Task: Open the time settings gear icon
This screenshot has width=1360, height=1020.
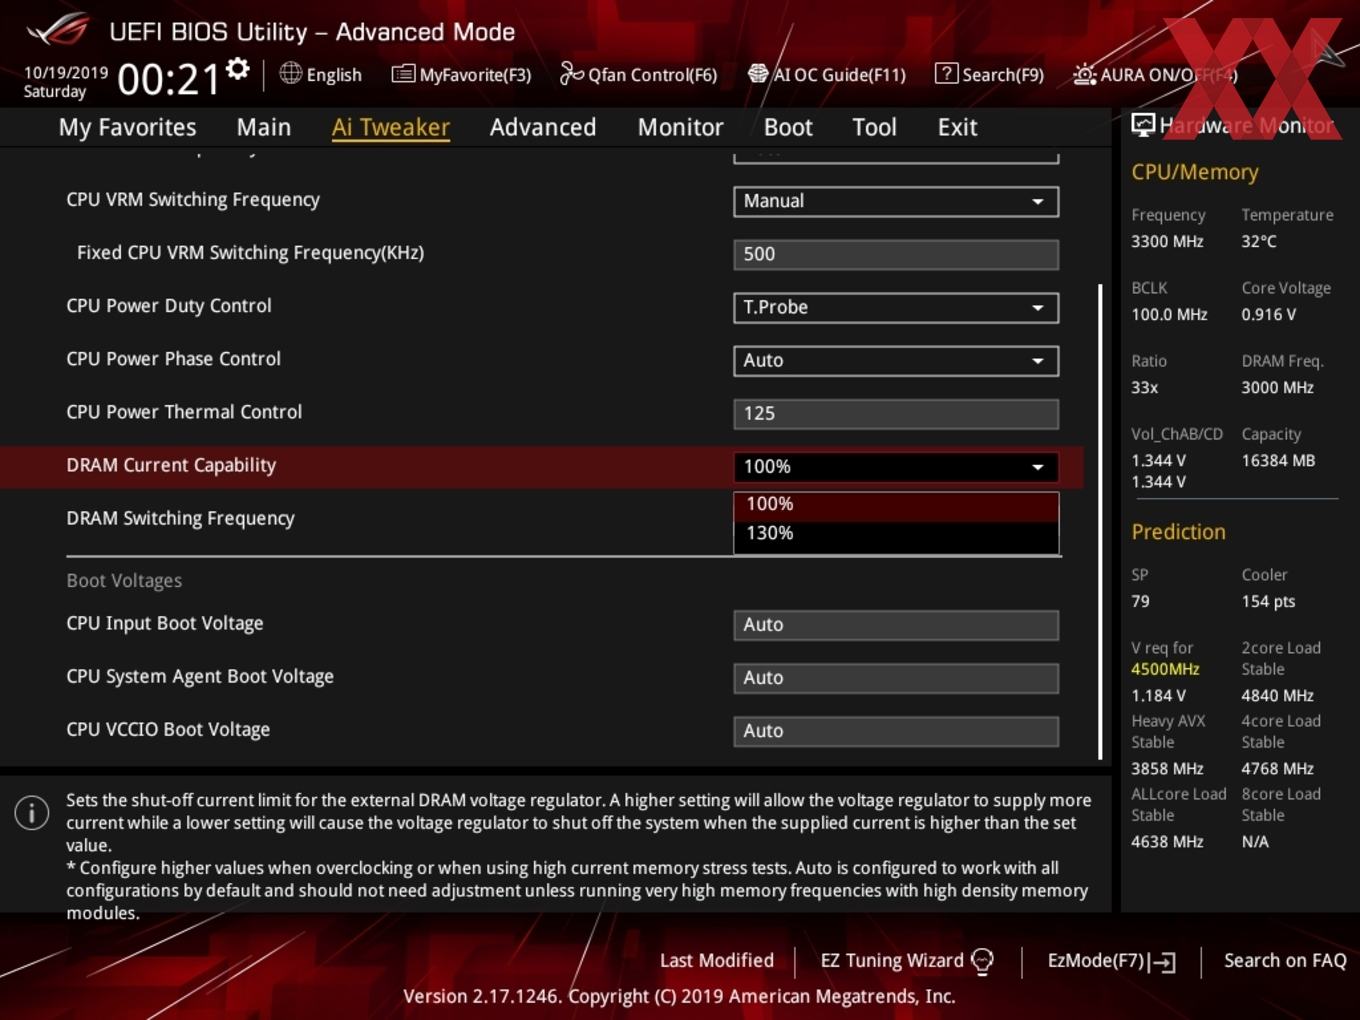Action: pos(238,69)
